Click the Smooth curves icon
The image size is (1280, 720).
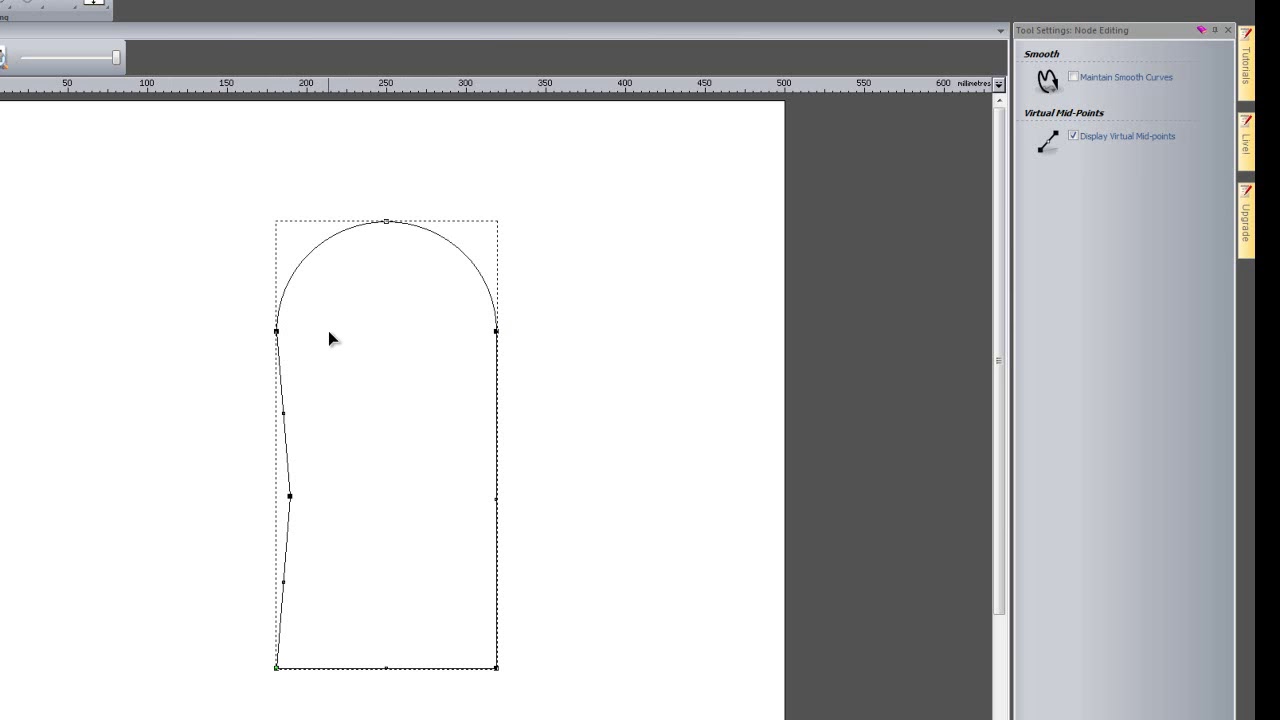[x=1047, y=80]
